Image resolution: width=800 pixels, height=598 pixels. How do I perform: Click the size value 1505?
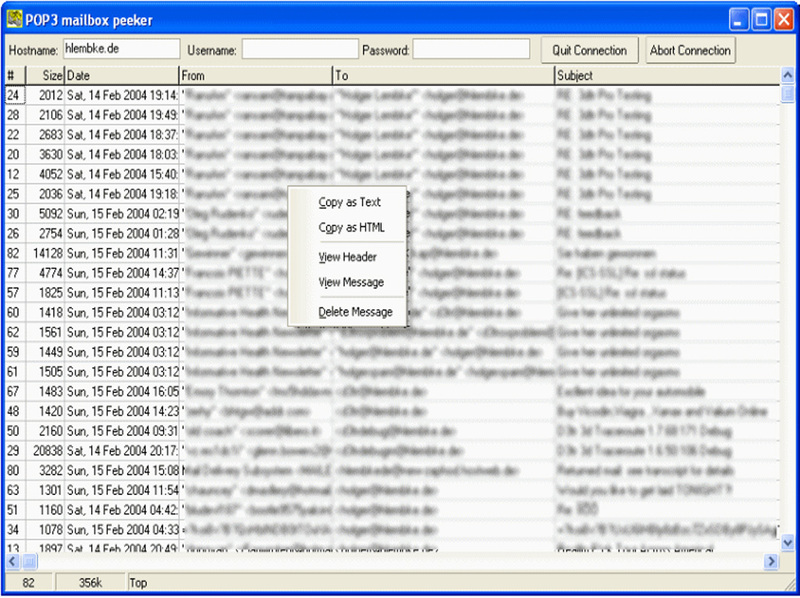[x=51, y=372]
